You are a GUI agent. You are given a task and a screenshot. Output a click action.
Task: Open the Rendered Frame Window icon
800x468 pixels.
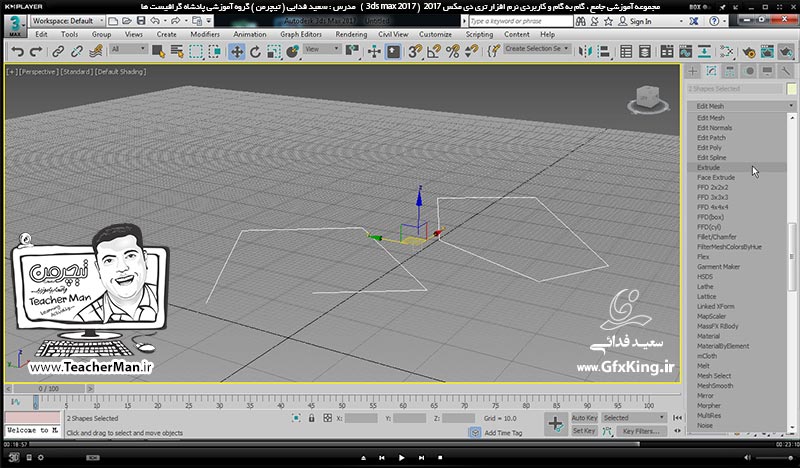tap(767, 51)
